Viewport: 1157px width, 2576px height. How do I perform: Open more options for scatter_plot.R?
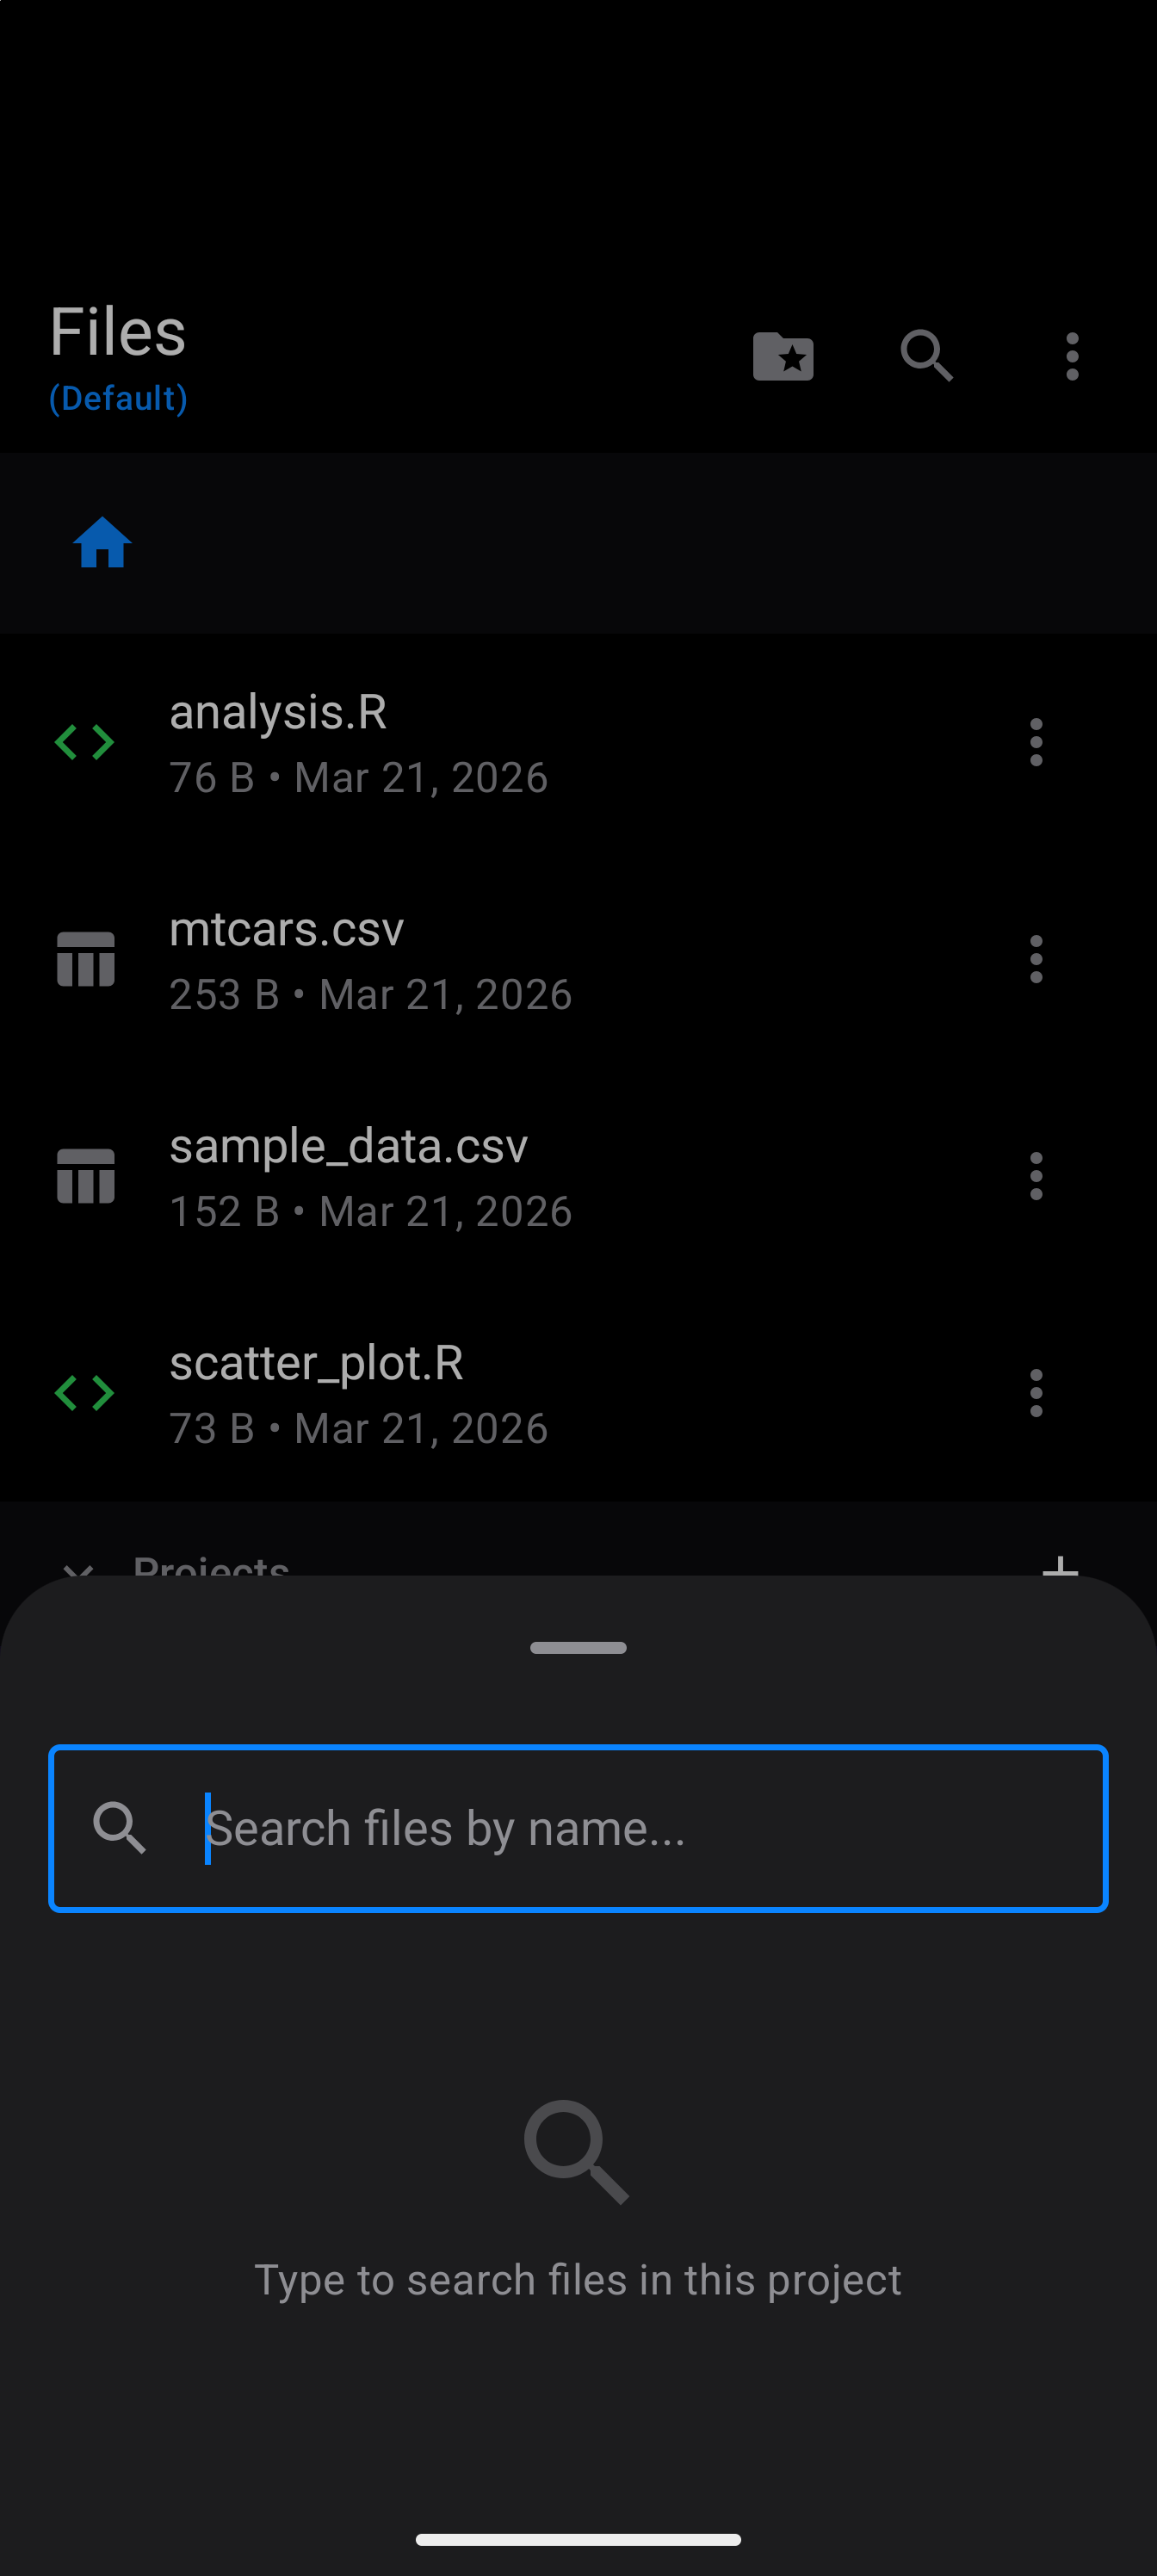click(x=1036, y=1393)
